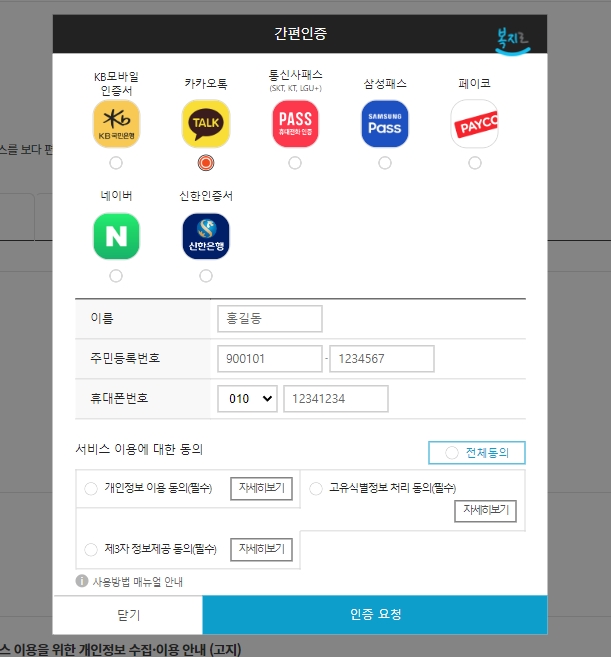Click the 신한인증서 label text

pos(206,196)
